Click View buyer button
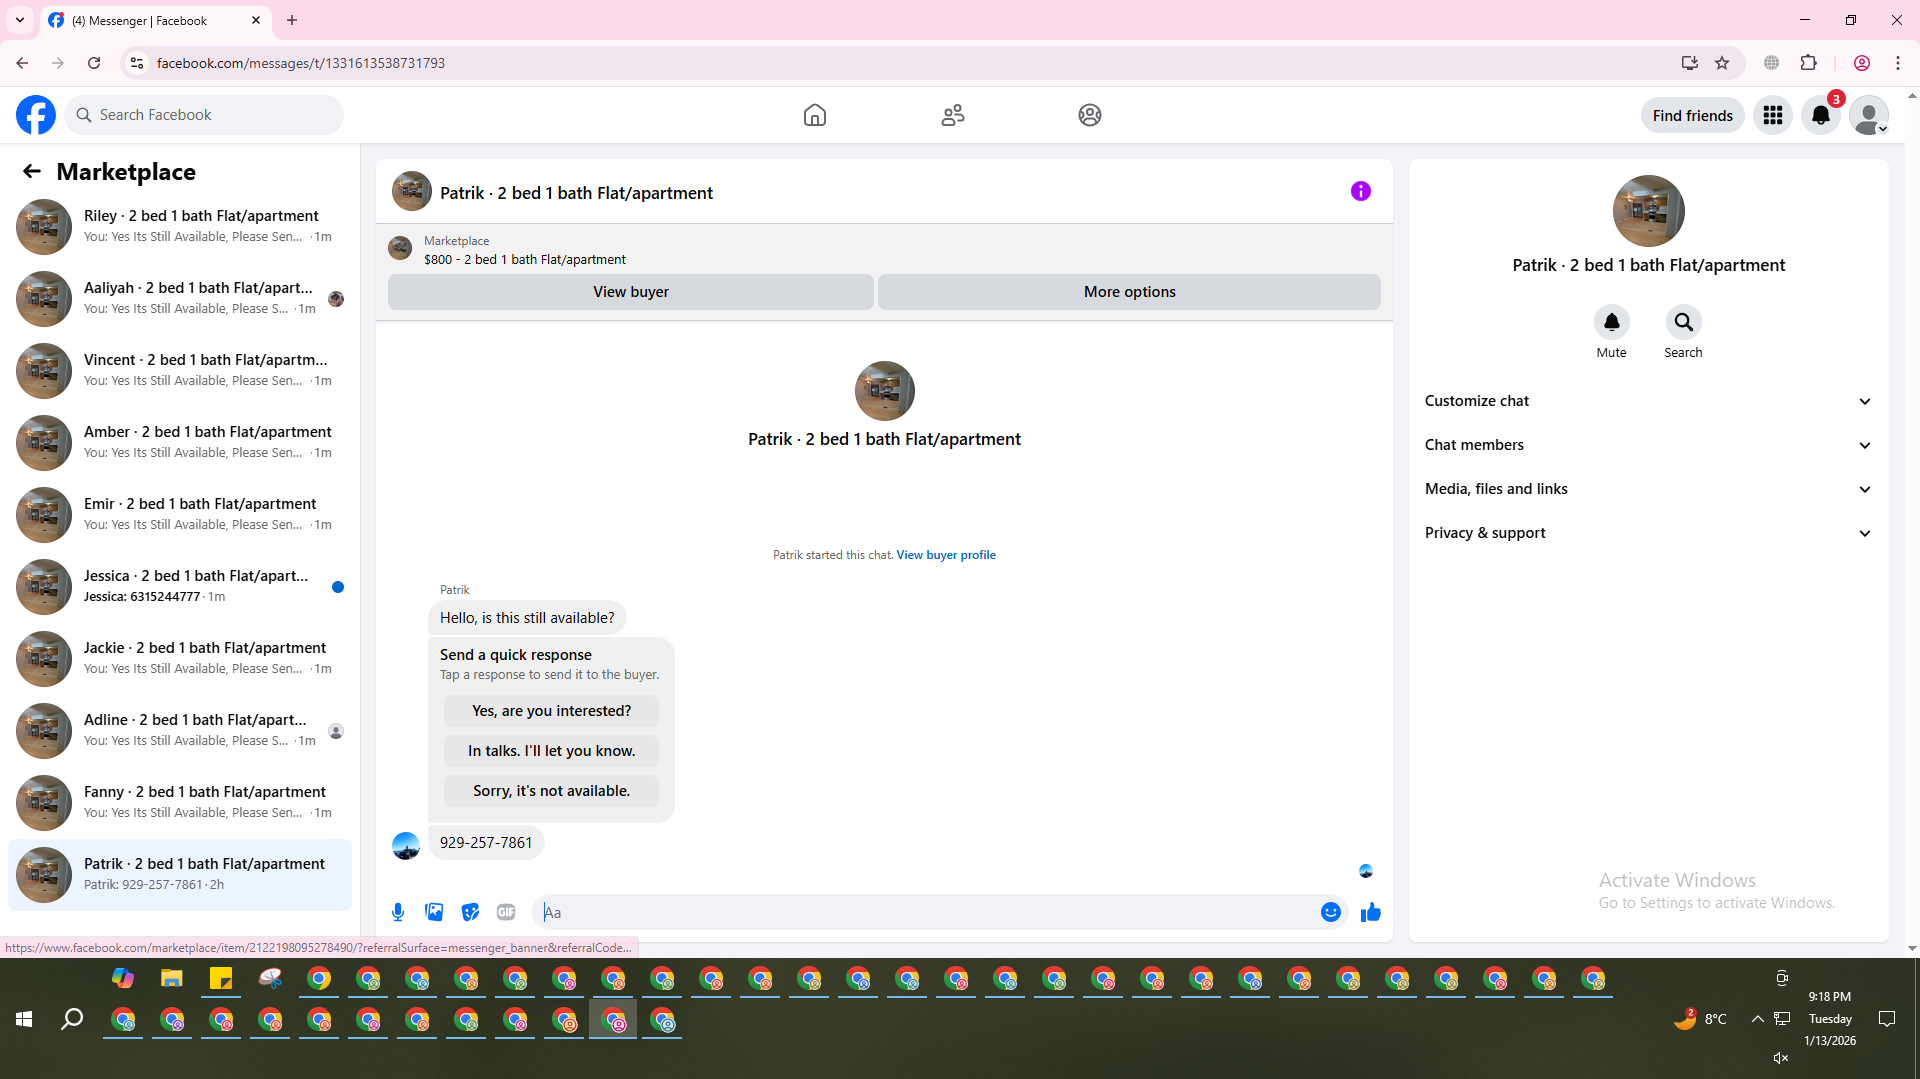 click(x=630, y=292)
